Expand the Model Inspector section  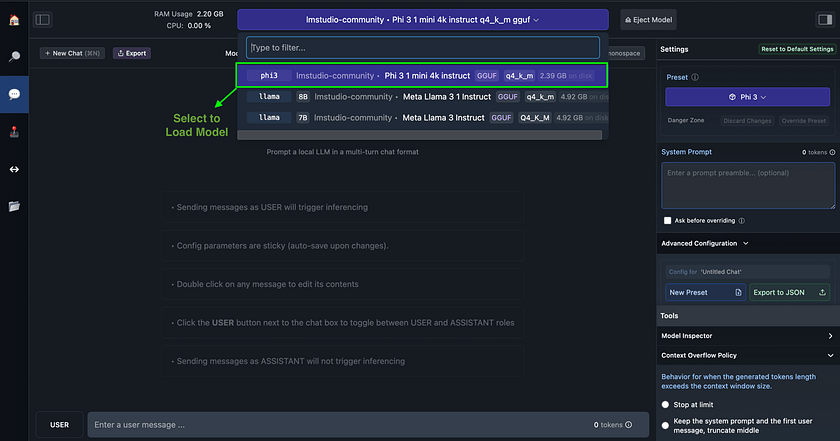click(x=747, y=336)
